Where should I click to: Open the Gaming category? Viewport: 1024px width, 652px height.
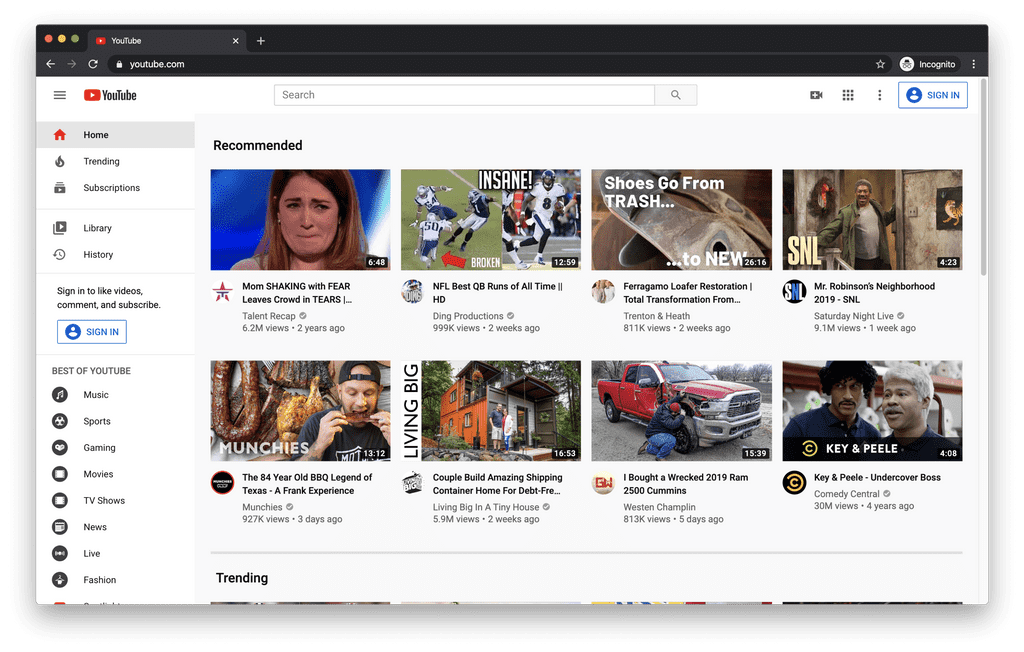tap(116, 448)
